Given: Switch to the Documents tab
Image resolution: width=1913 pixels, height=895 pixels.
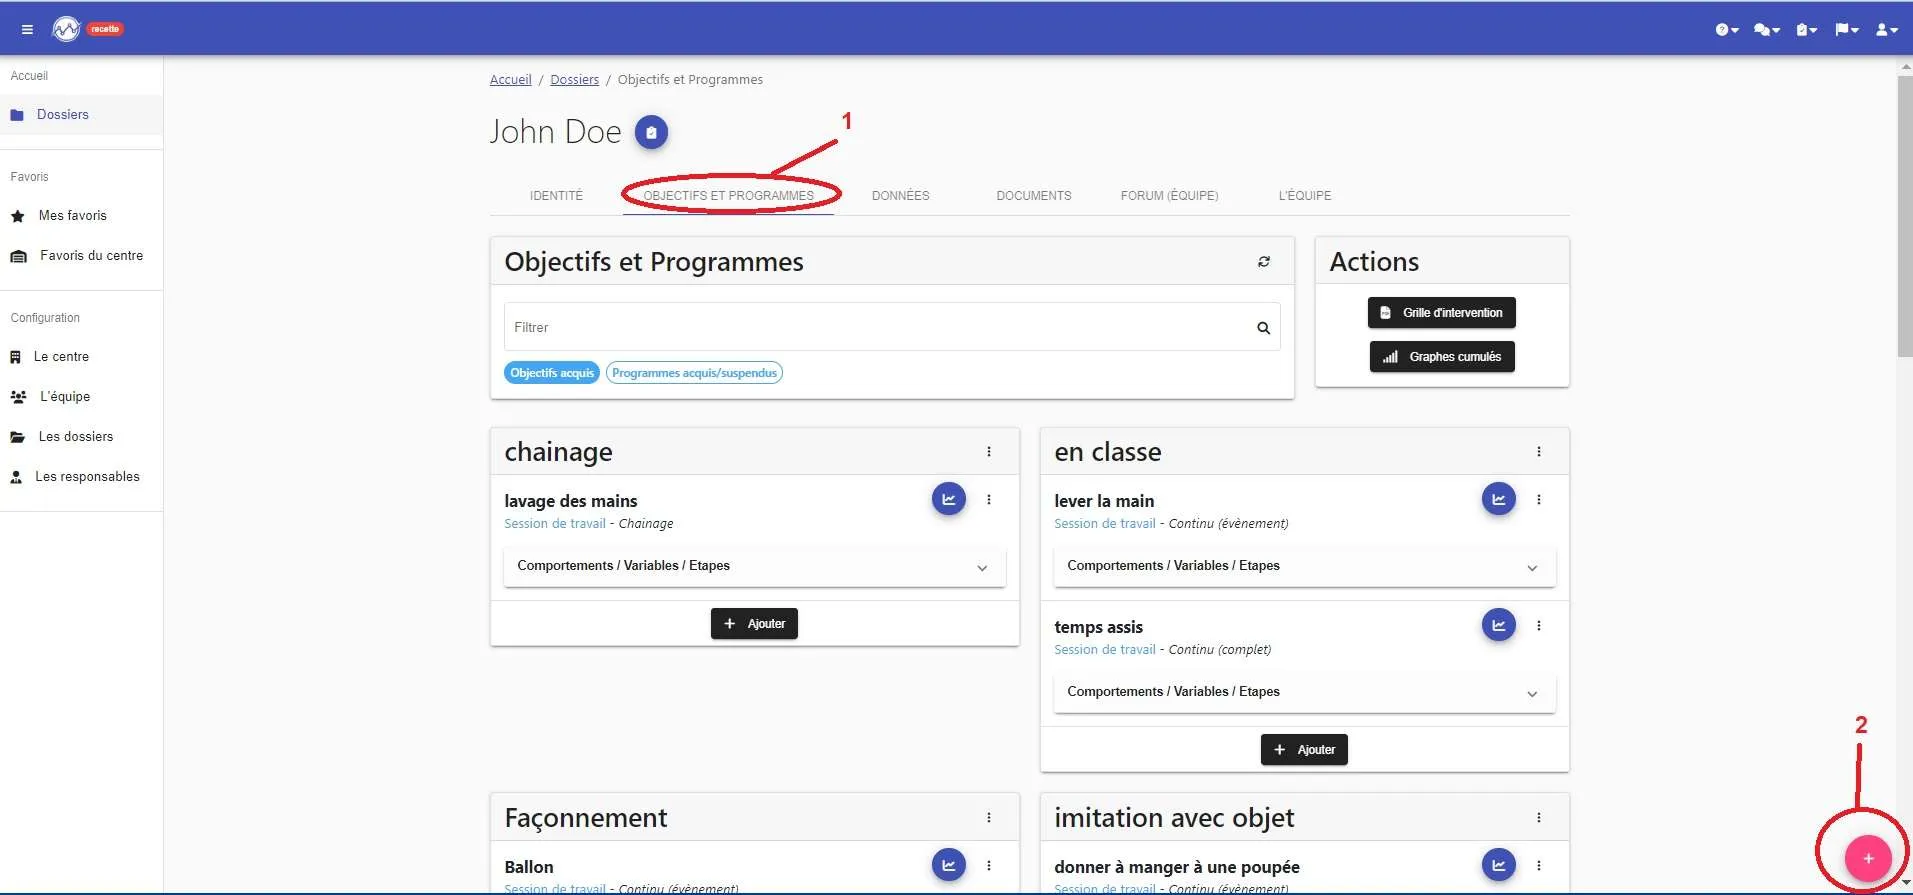Looking at the screenshot, I should (x=1033, y=196).
